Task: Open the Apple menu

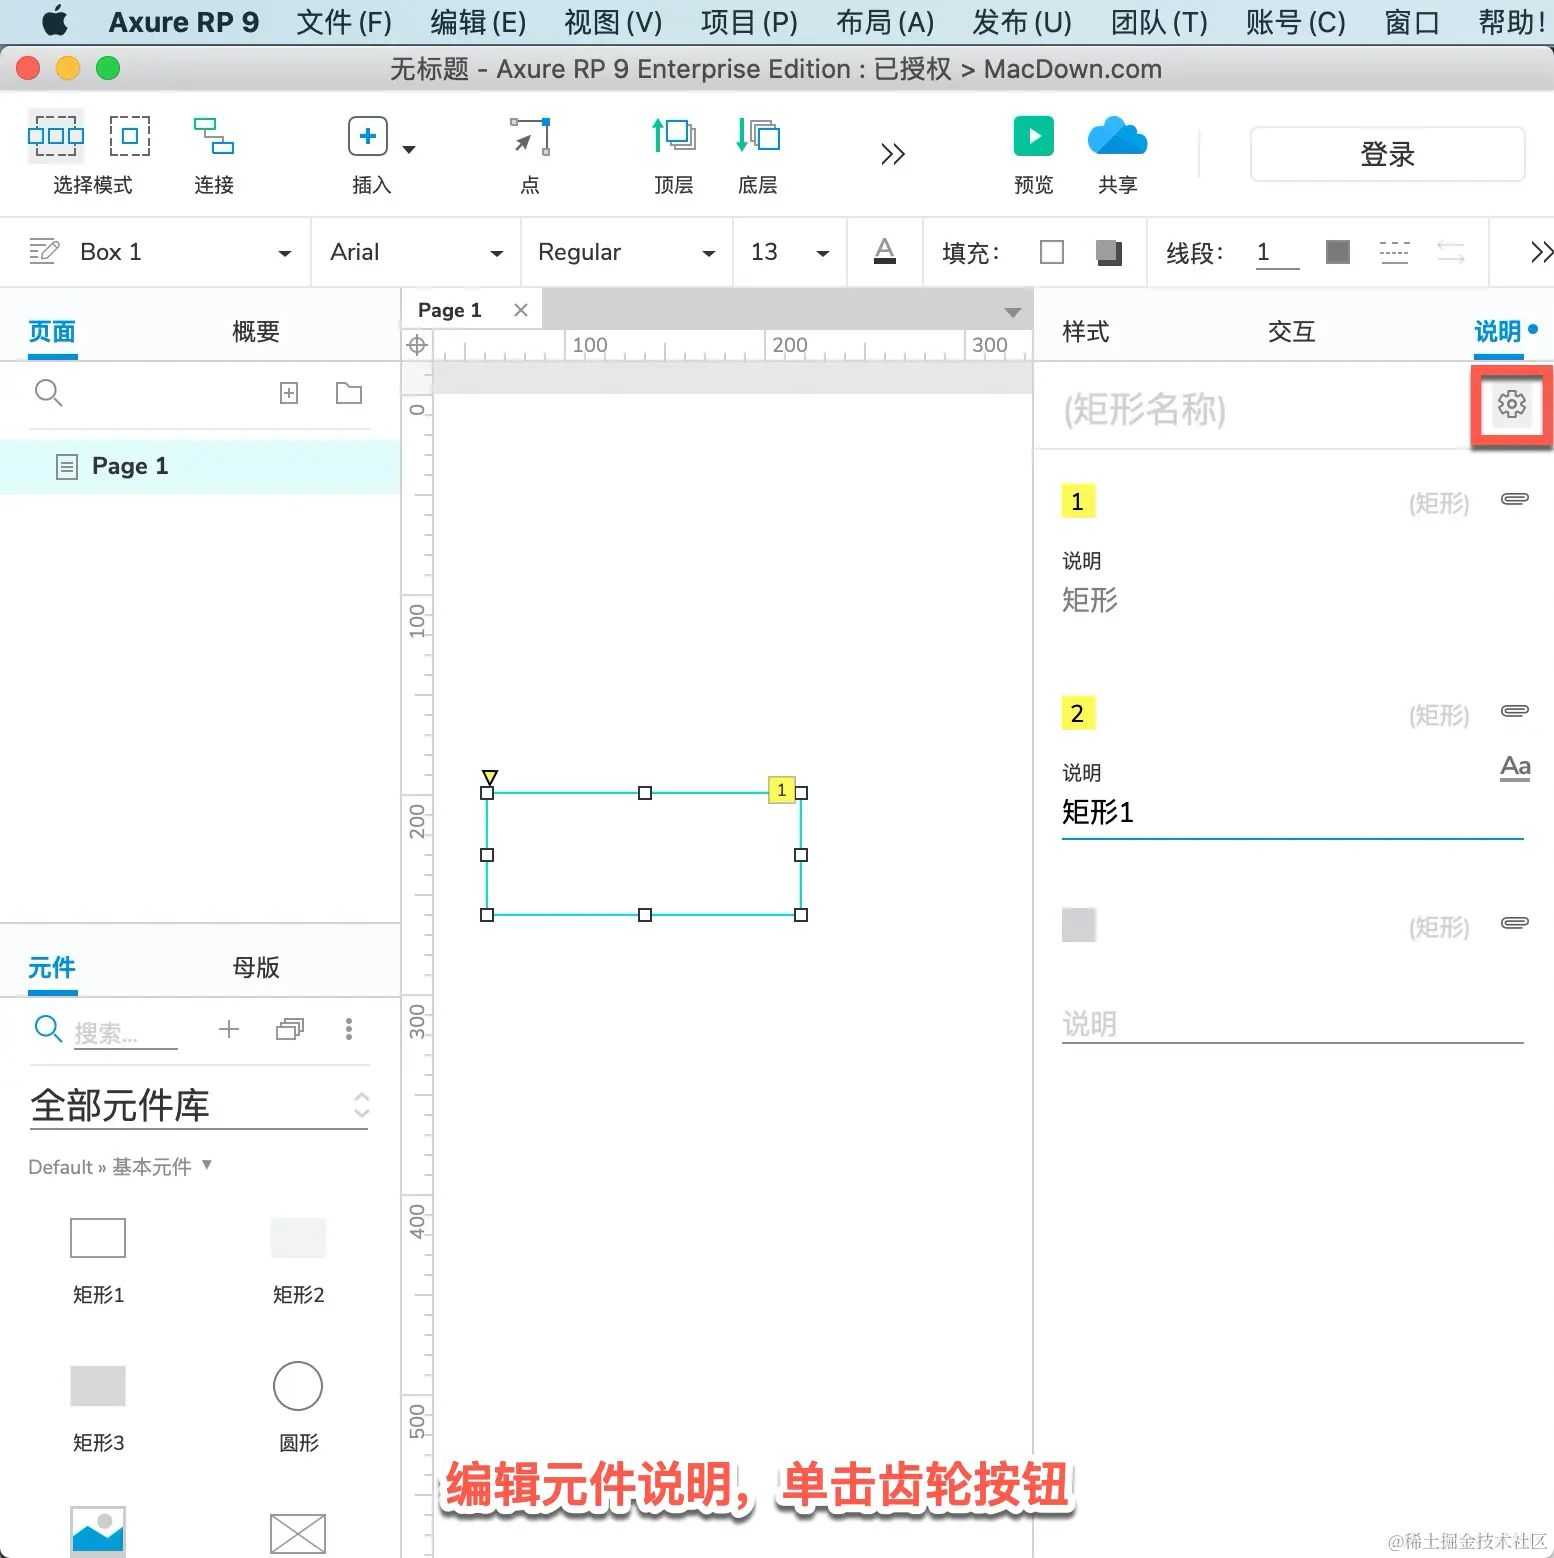Action: click(56, 21)
